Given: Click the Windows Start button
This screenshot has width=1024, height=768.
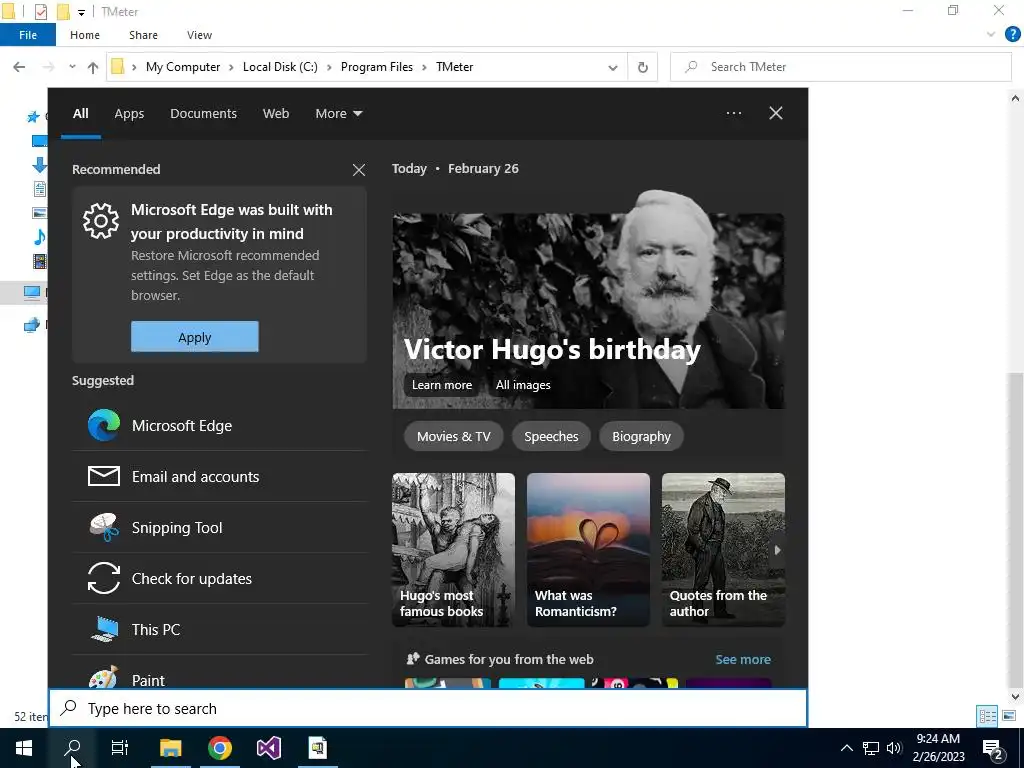Looking at the screenshot, I should click(x=24, y=748).
